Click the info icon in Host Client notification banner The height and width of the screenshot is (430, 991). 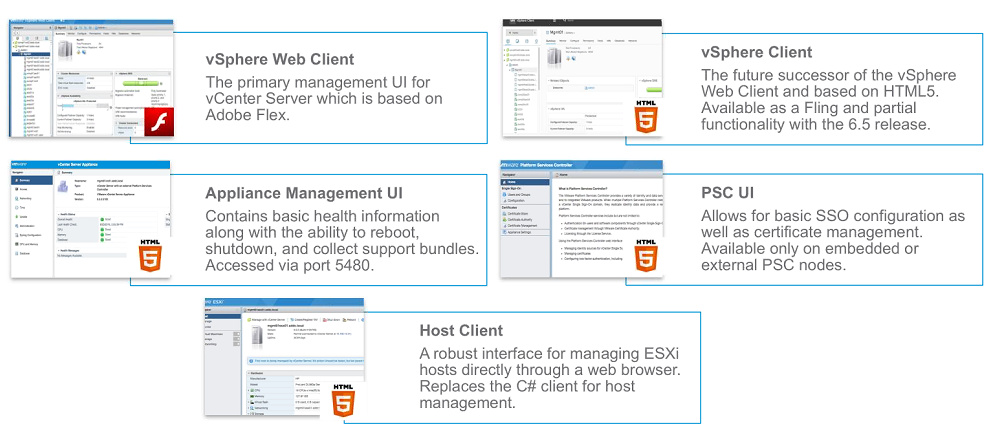[251, 361]
